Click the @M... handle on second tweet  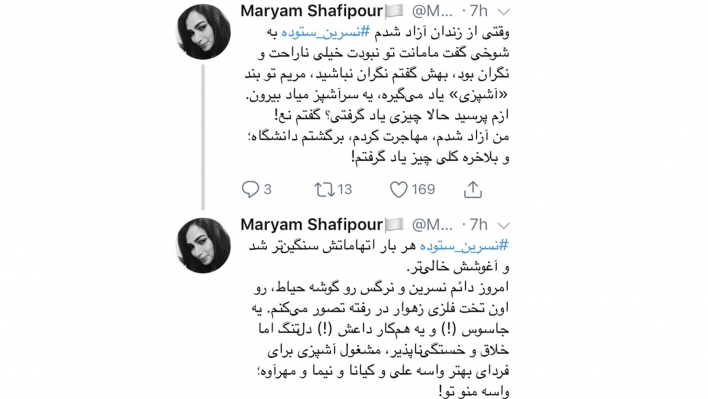(x=432, y=225)
